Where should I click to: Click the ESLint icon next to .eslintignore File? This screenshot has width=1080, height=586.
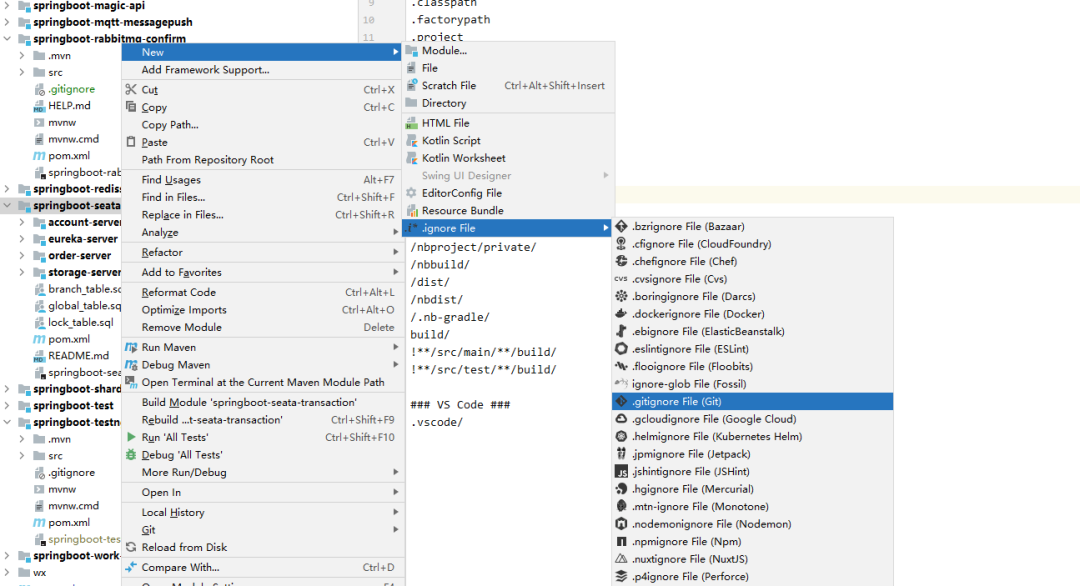coord(621,349)
